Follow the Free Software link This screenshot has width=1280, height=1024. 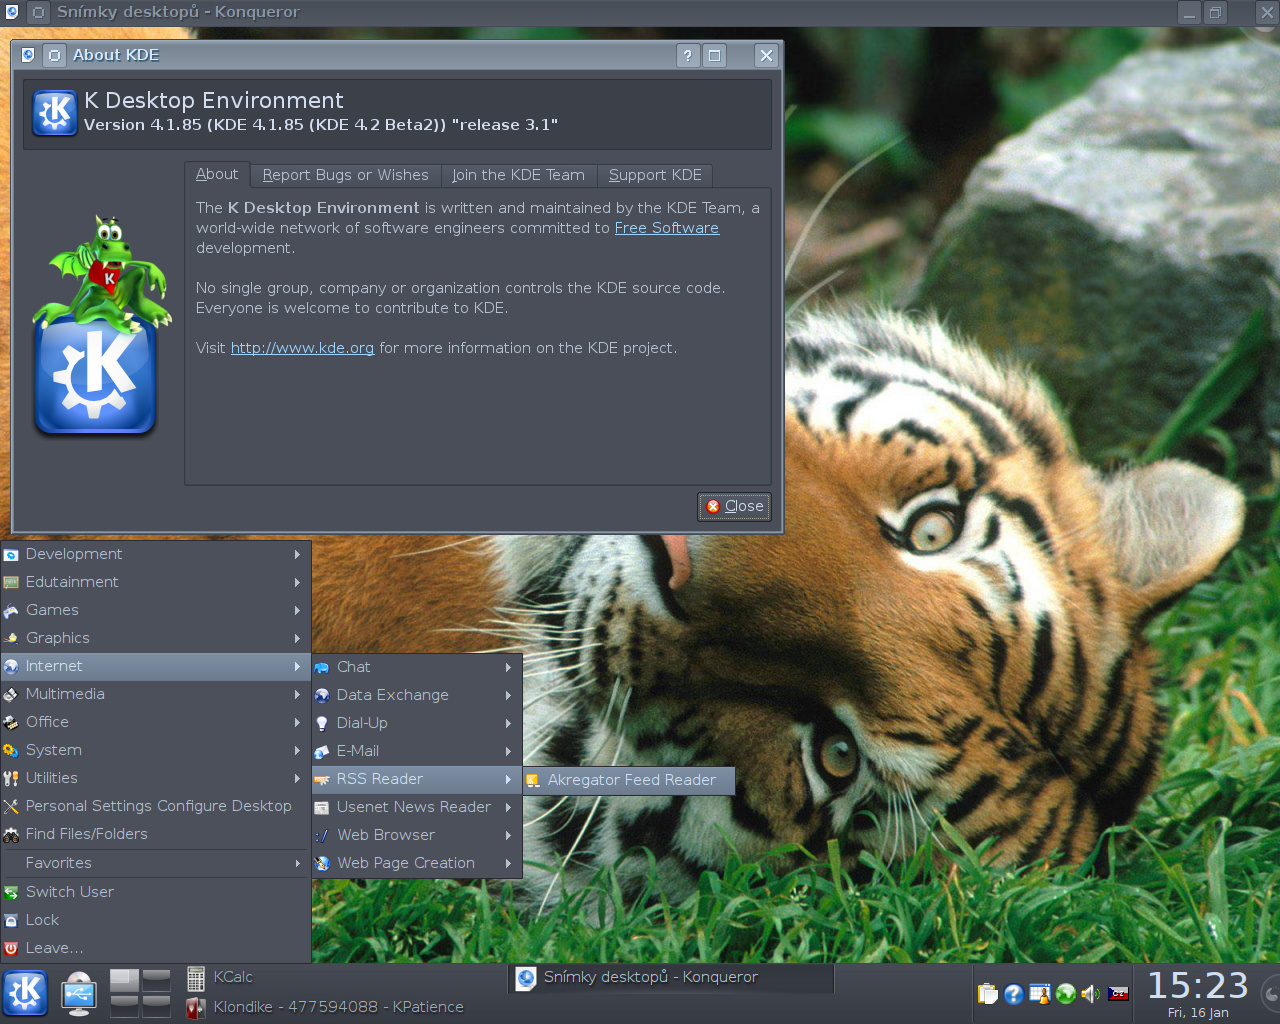[666, 228]
